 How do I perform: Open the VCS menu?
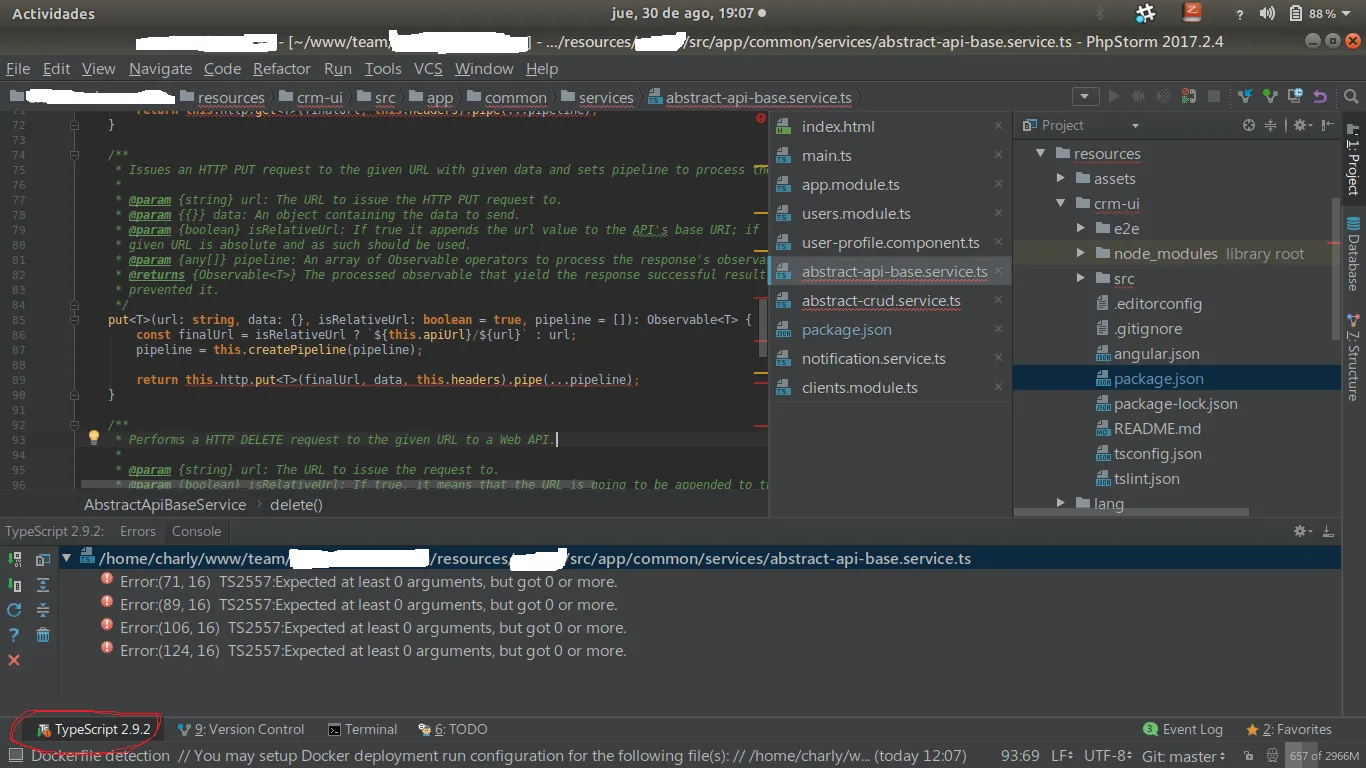(x=428, y=69)
